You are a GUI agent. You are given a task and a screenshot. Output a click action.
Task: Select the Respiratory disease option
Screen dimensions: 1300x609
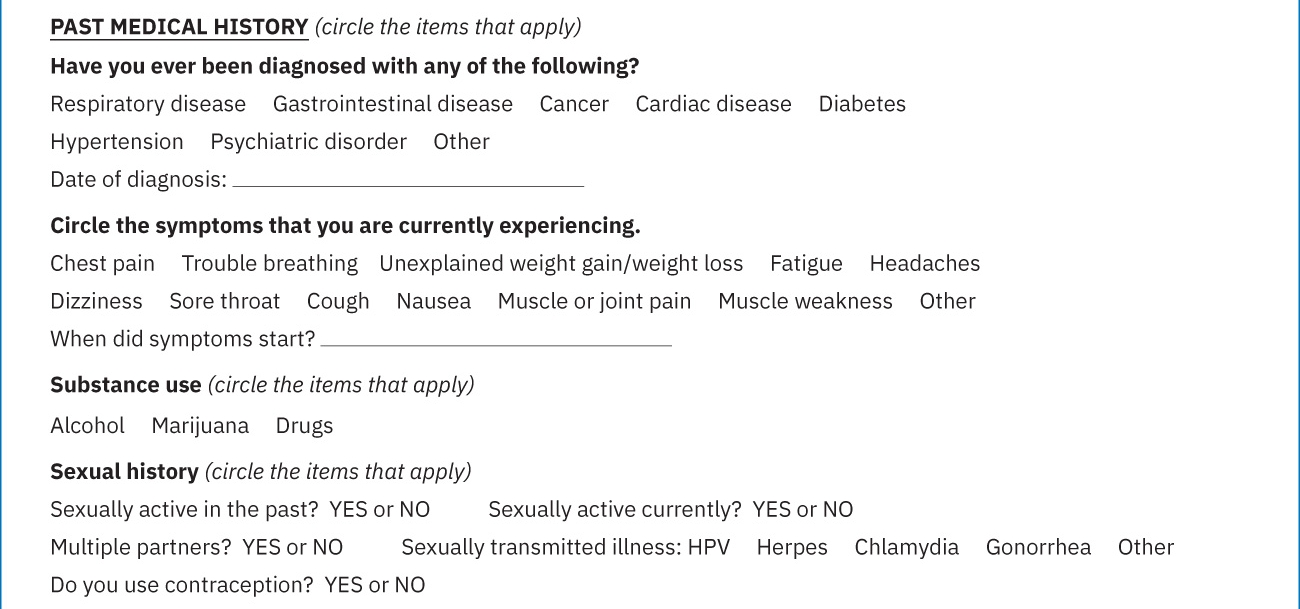[x=148, y=104]
